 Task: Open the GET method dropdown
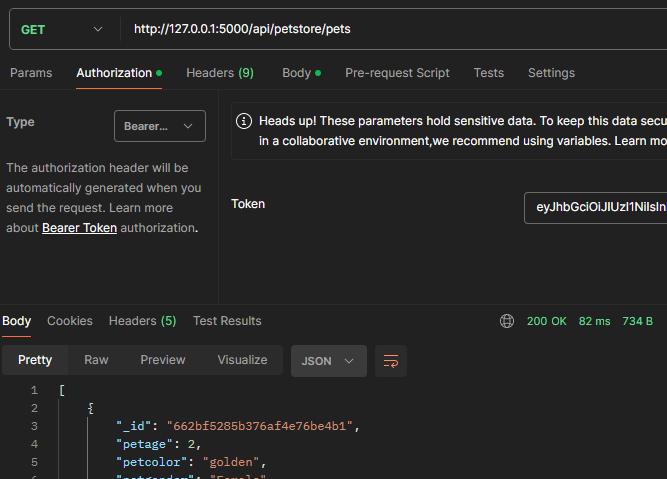point(62,29)
